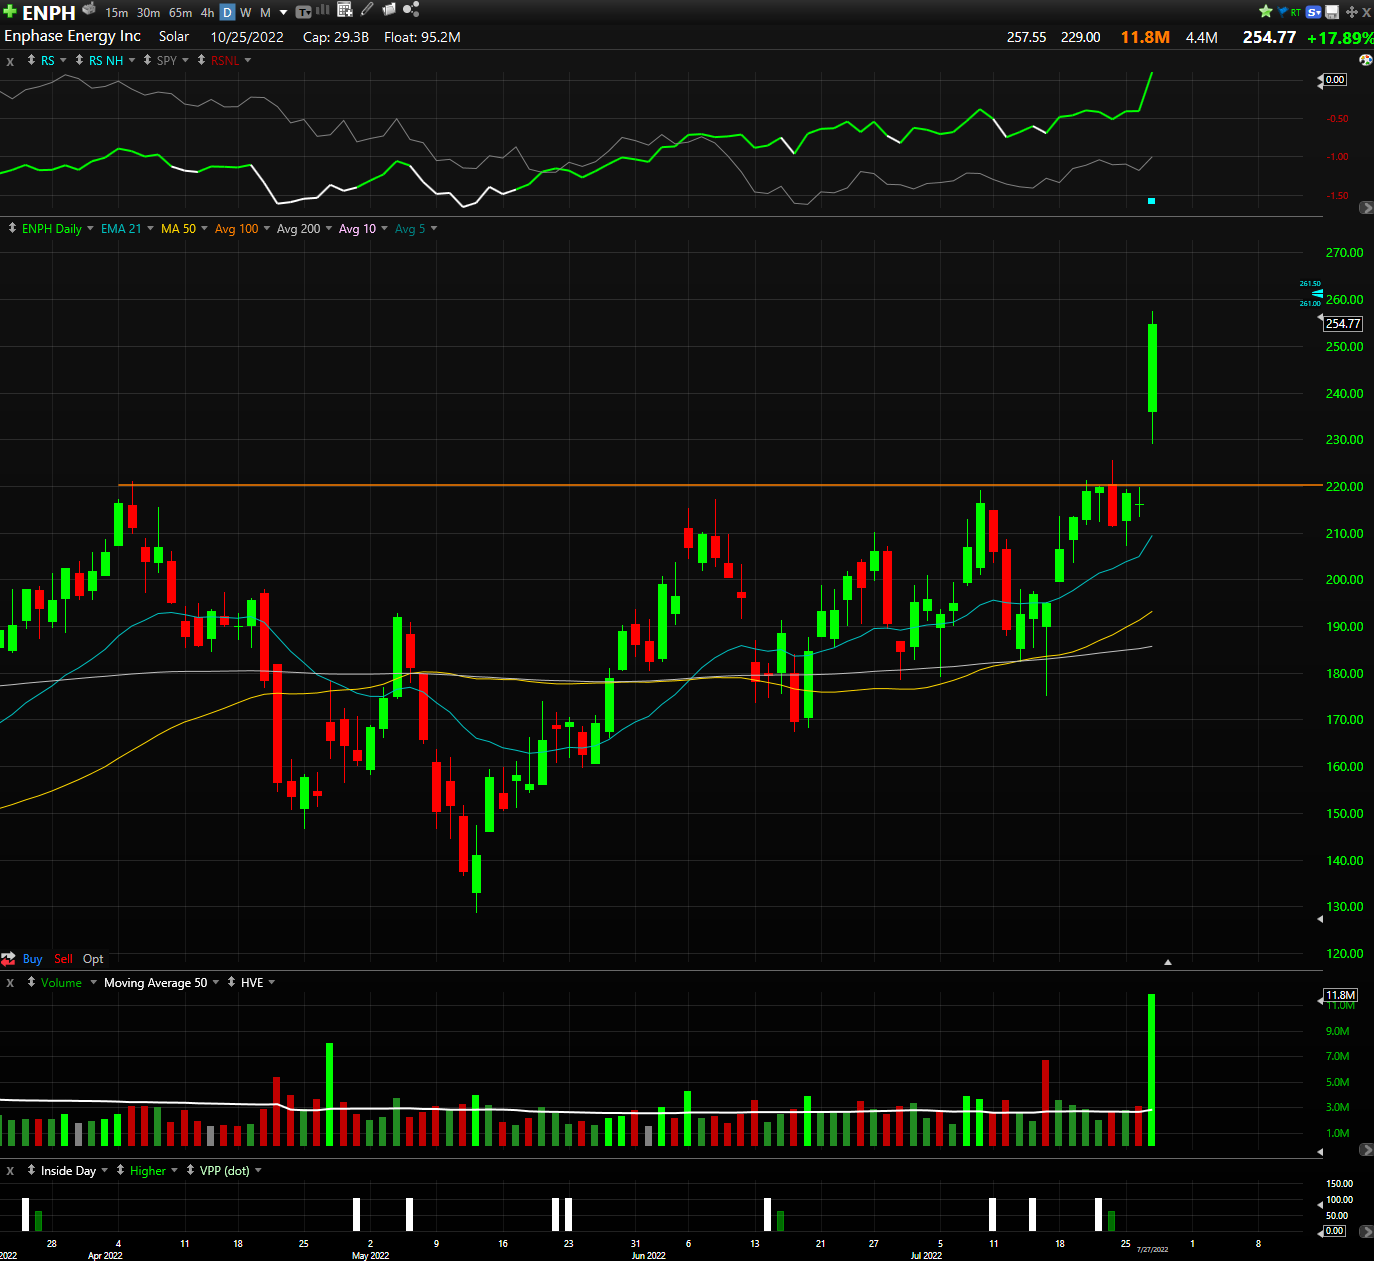Close the RS indicator pane with x
1374x1261 pixels.
pyautogui.click(x=10, y=62)
